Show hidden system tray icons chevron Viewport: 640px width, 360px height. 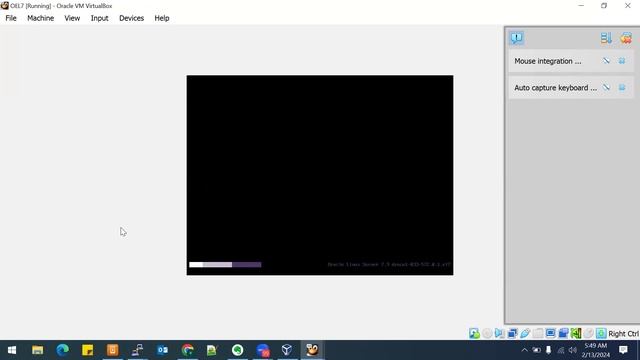pos(524,350)
